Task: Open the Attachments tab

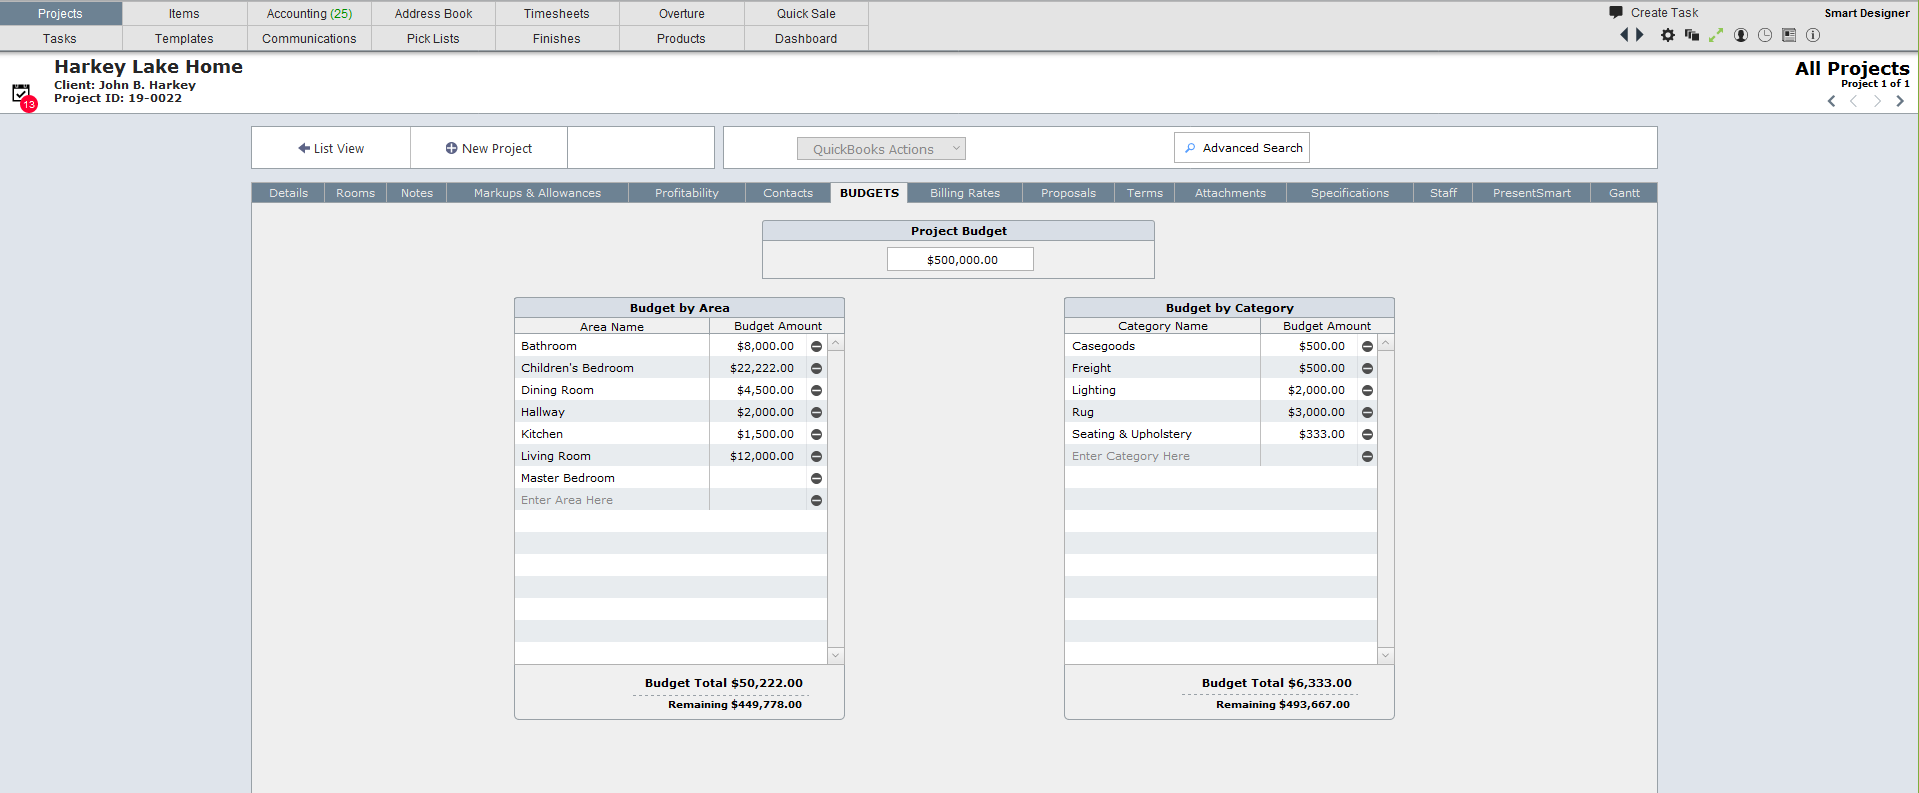Action: tap(1230, 193)
